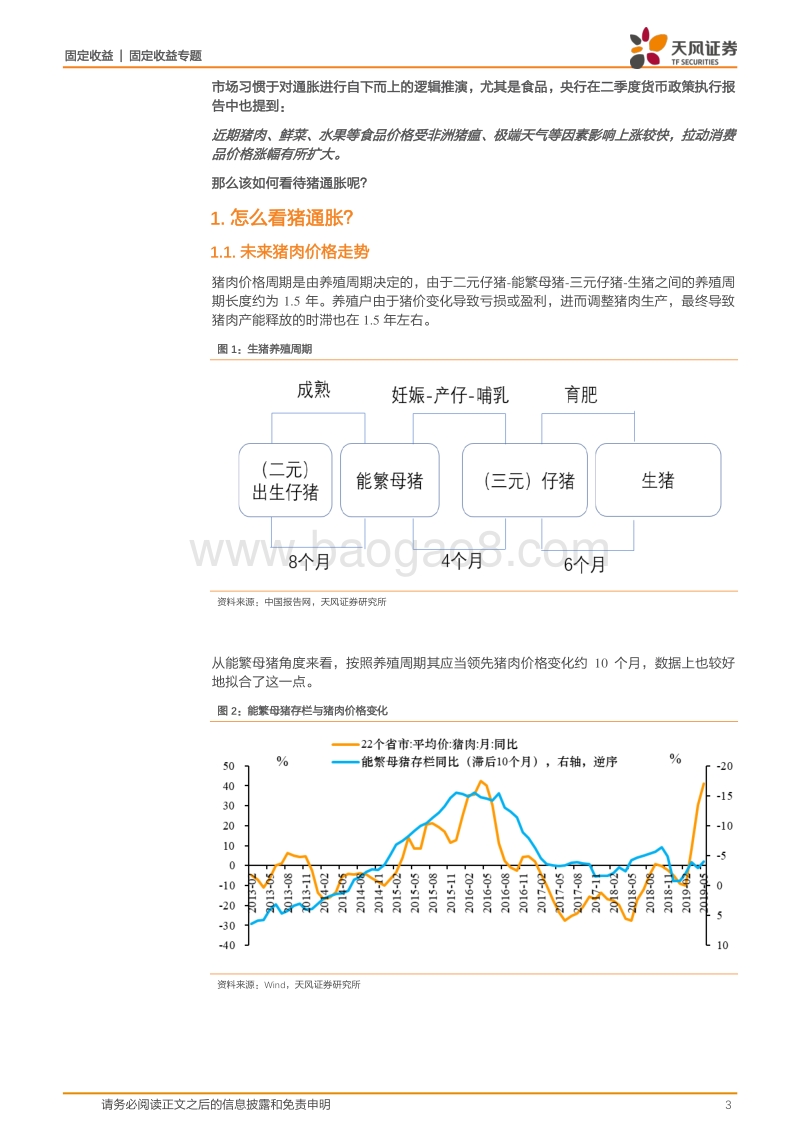Click the right axis value '10'
This screenshot has height=1132, width=800.
pyautogui.click(x=723, y=945)
